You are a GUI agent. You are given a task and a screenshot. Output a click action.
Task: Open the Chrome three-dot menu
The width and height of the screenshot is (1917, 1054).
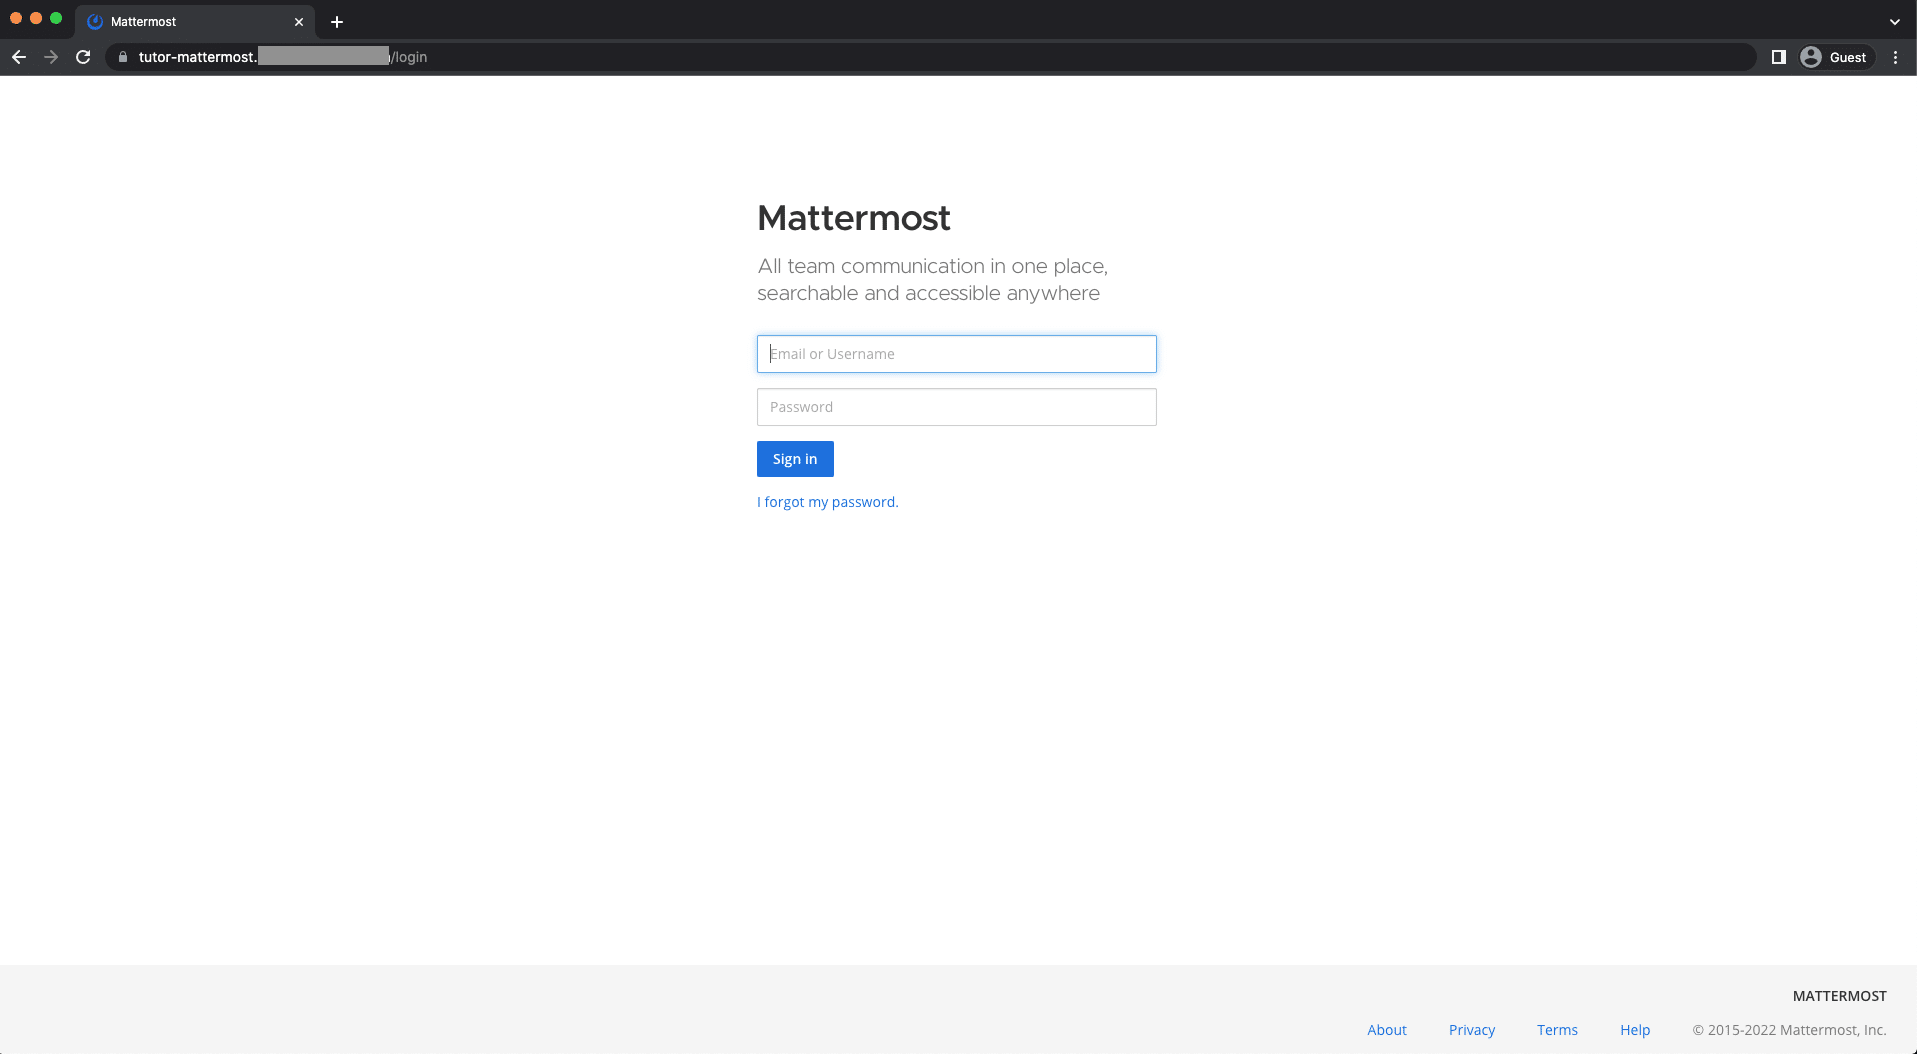coord(1895,57)
